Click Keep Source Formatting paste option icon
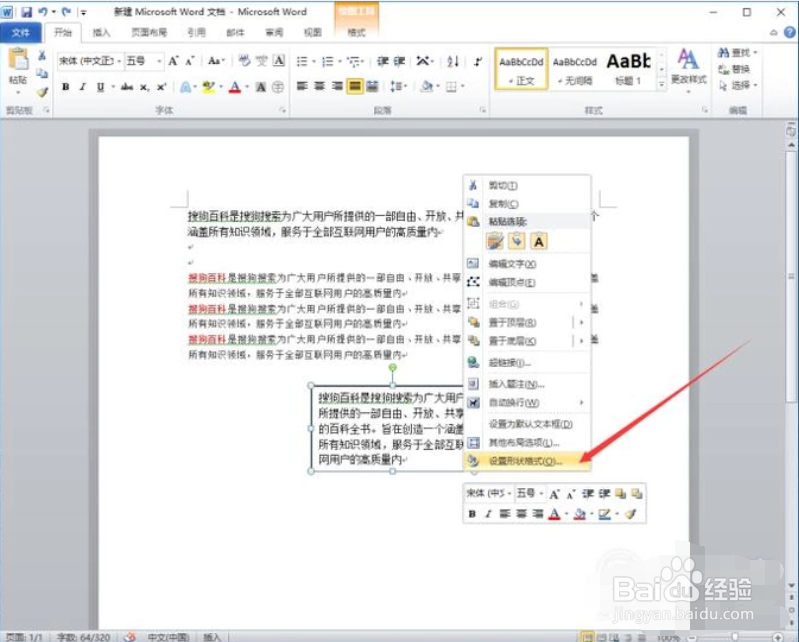799x642 pixels. 495,241
